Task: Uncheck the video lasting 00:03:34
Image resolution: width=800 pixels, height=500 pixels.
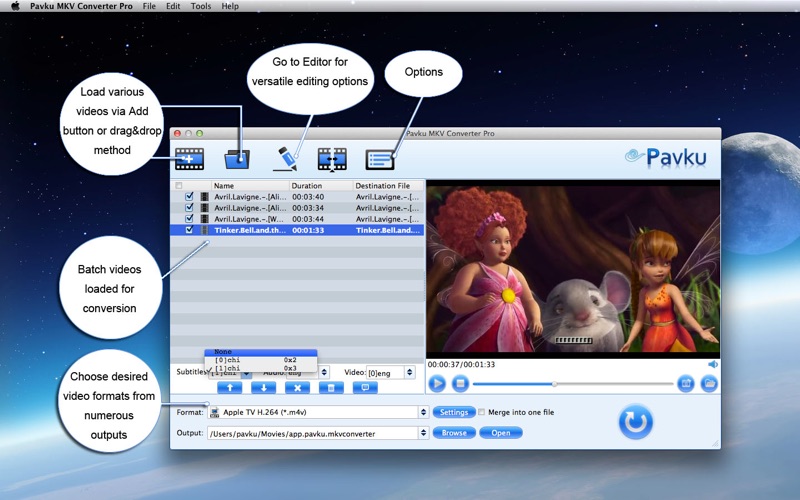Action: pyautogui.click(x=189, y=208)
